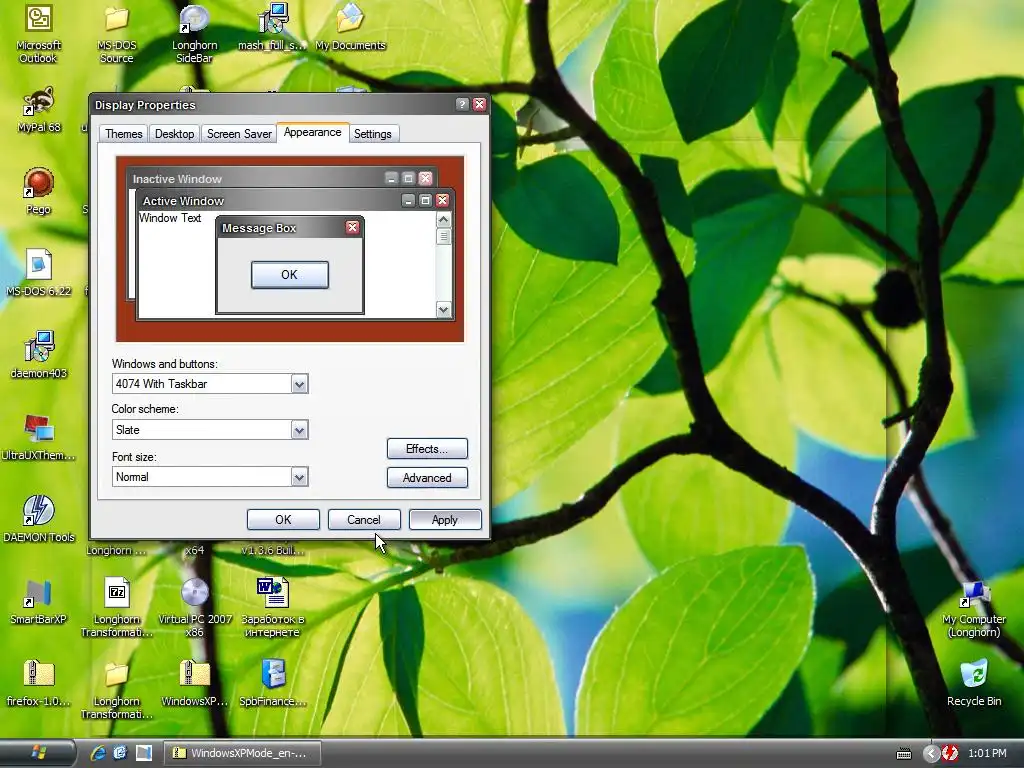Image resolution: width=1024 pixels, height=768 pixels.
Task: Click the second quick launch browser icon
Action: 120,753
